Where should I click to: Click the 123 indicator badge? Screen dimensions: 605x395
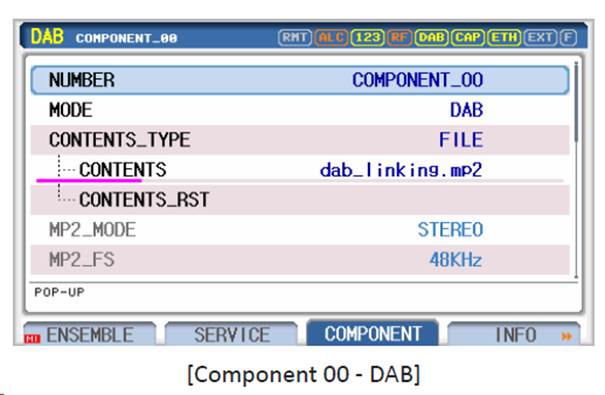(x=368, y=37)
